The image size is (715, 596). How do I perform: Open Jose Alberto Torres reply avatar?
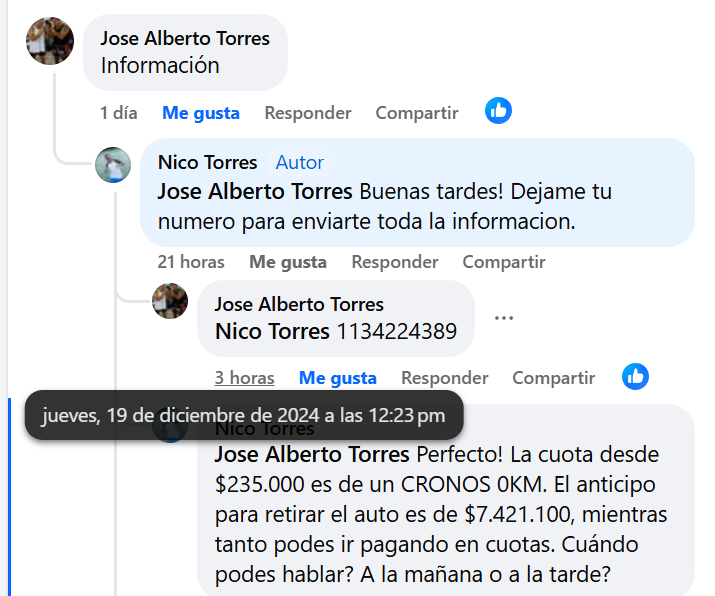[x=170, y=301]
